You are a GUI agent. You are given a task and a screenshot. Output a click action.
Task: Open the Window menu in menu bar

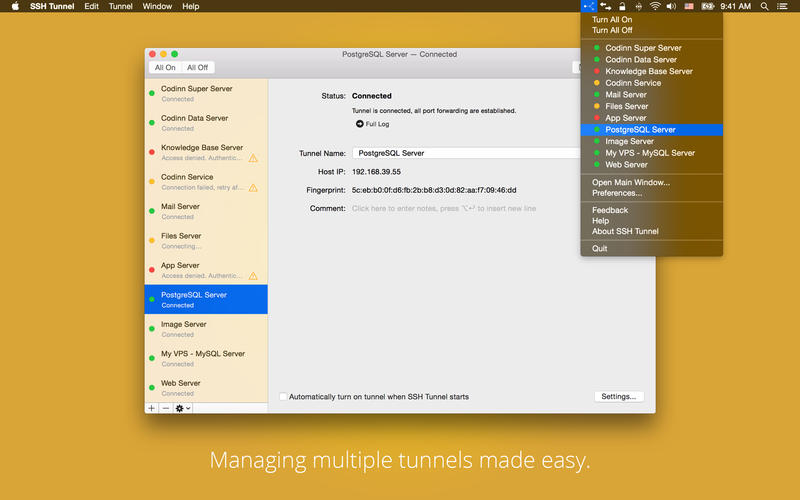click(157, 6)
